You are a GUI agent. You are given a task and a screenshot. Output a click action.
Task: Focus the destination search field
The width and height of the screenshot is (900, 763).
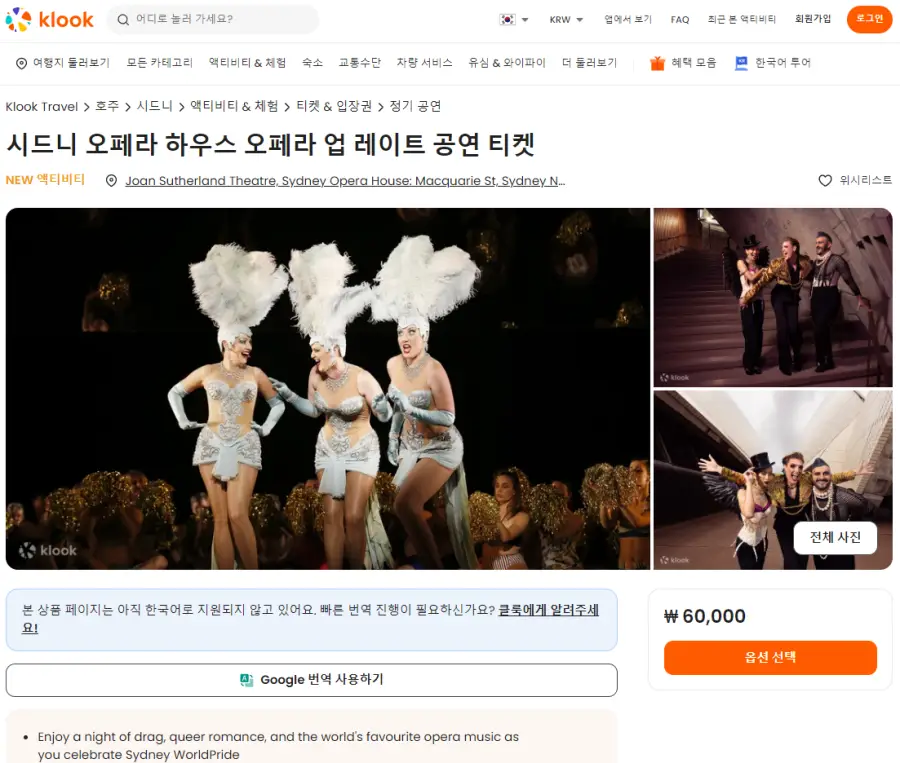click(212, 20)
